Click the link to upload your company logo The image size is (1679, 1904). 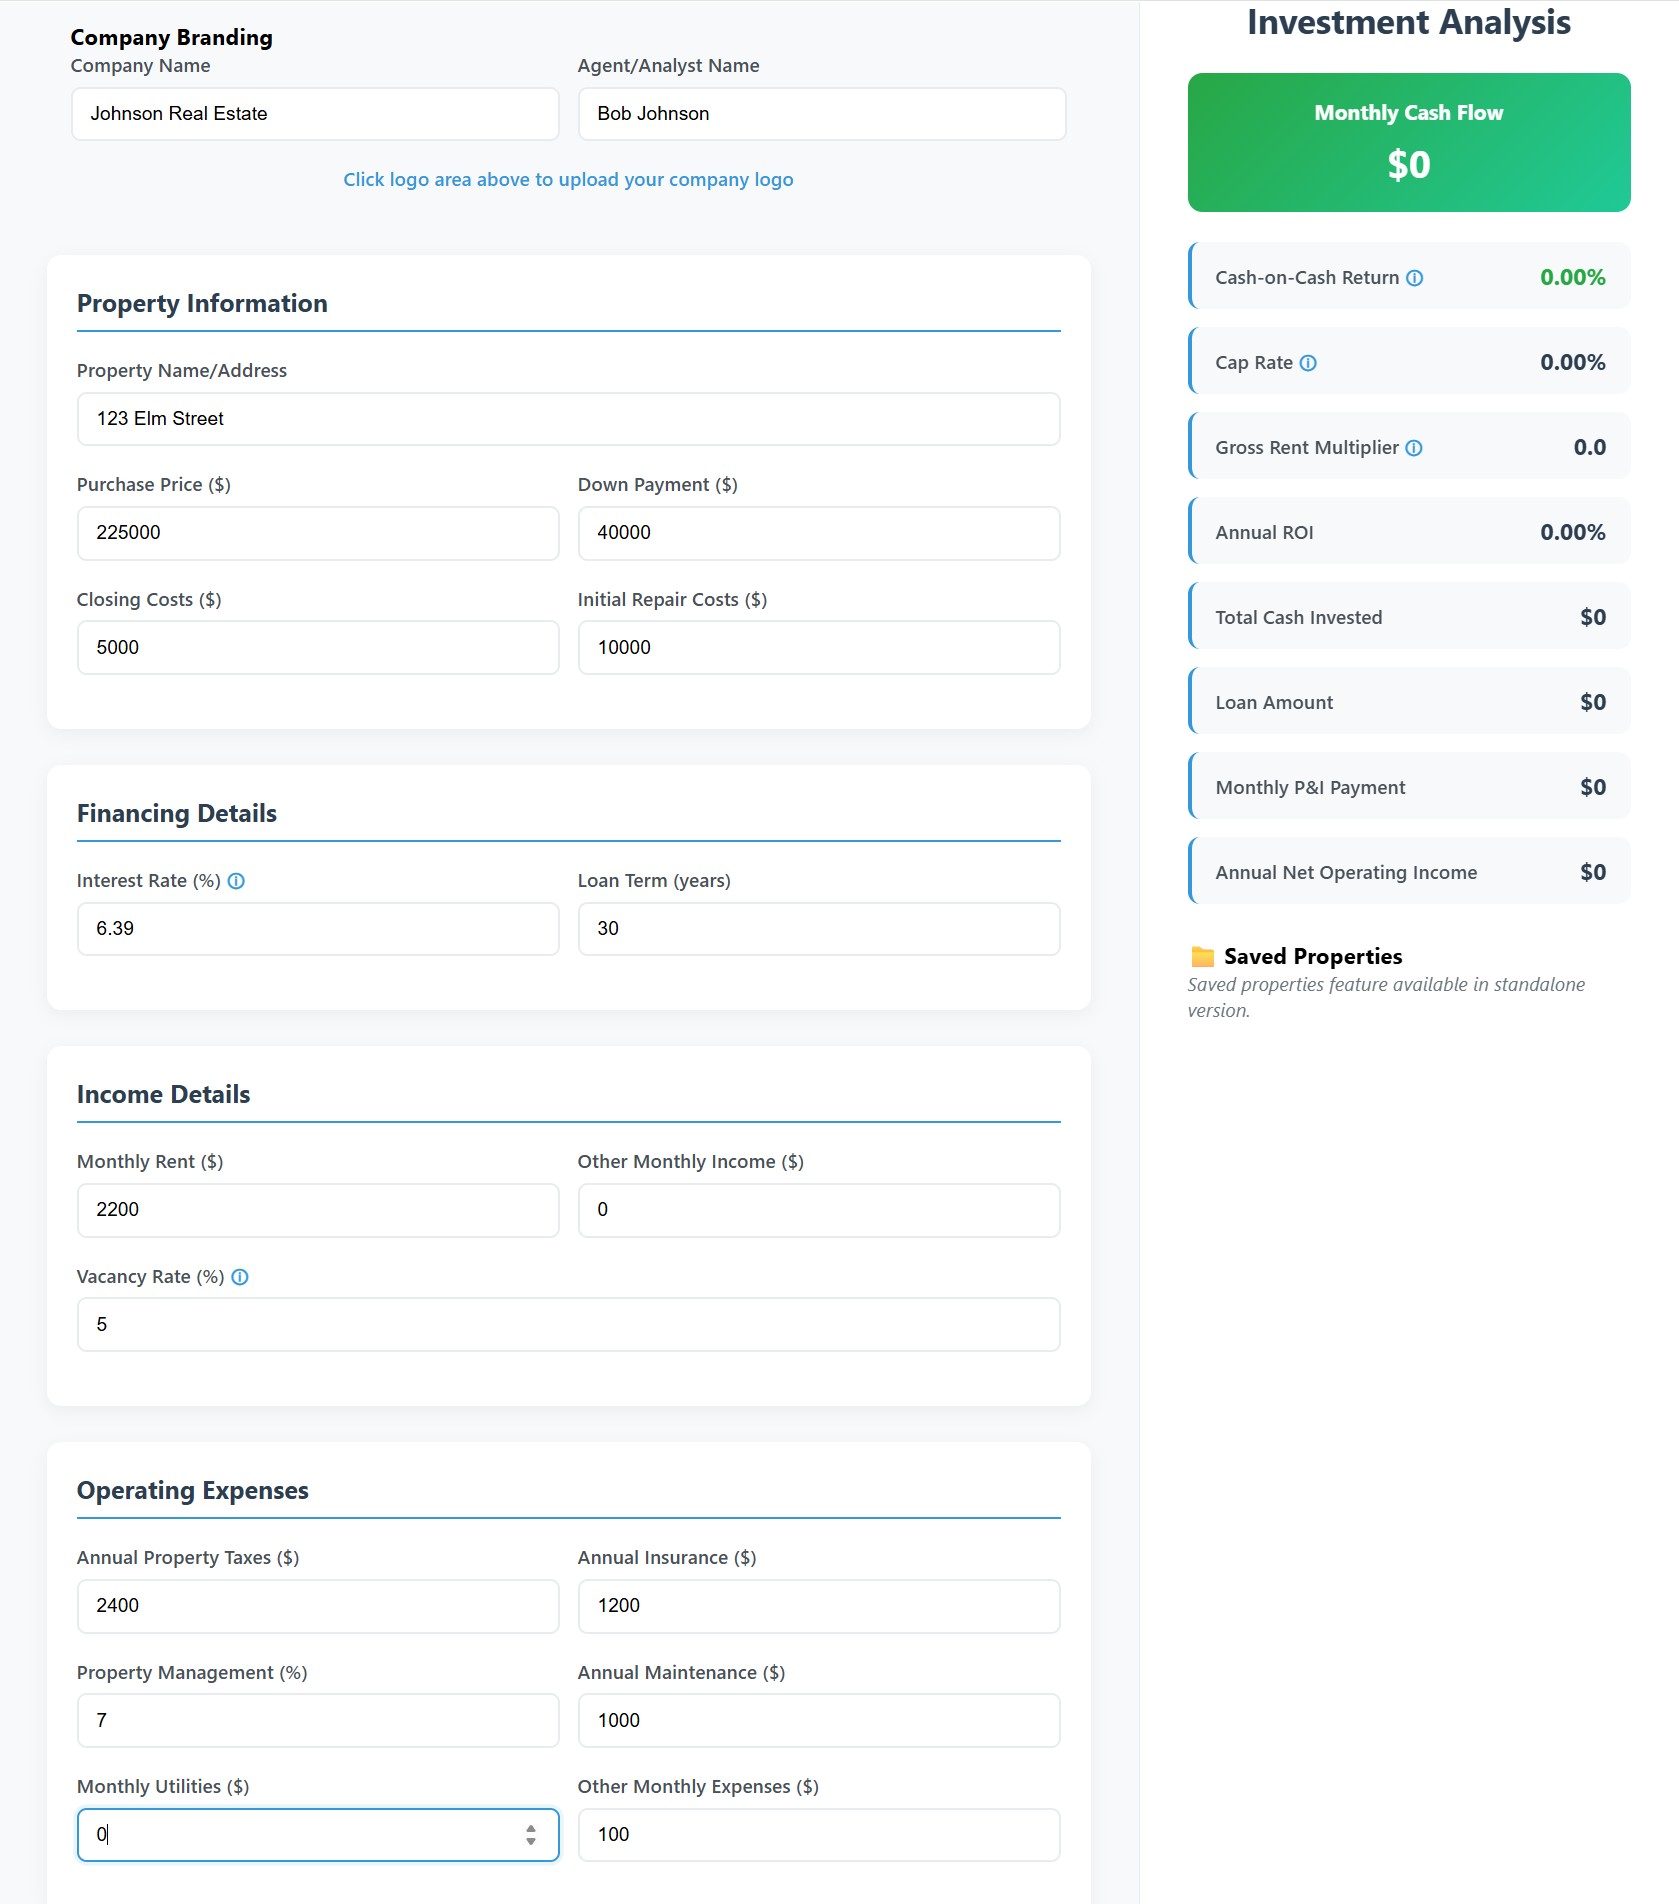tap(568, 180)
